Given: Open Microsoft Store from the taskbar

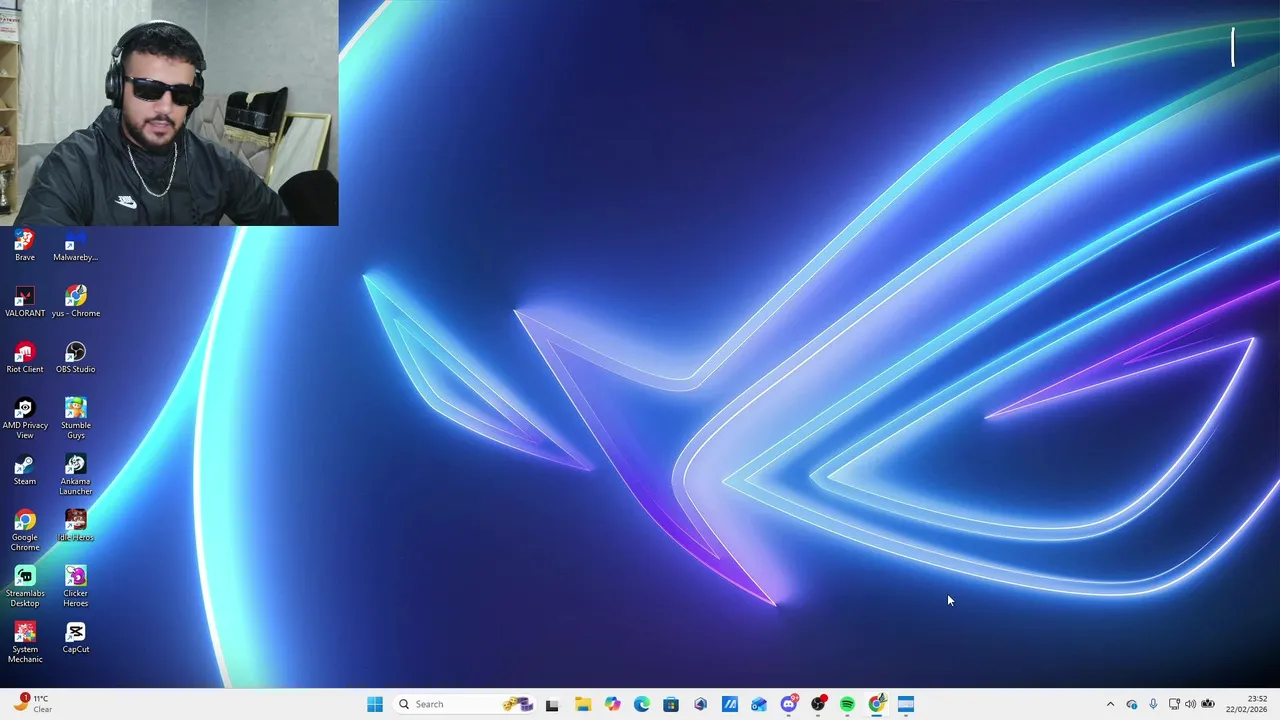Looking at the screenshot, I should point(671,704).
